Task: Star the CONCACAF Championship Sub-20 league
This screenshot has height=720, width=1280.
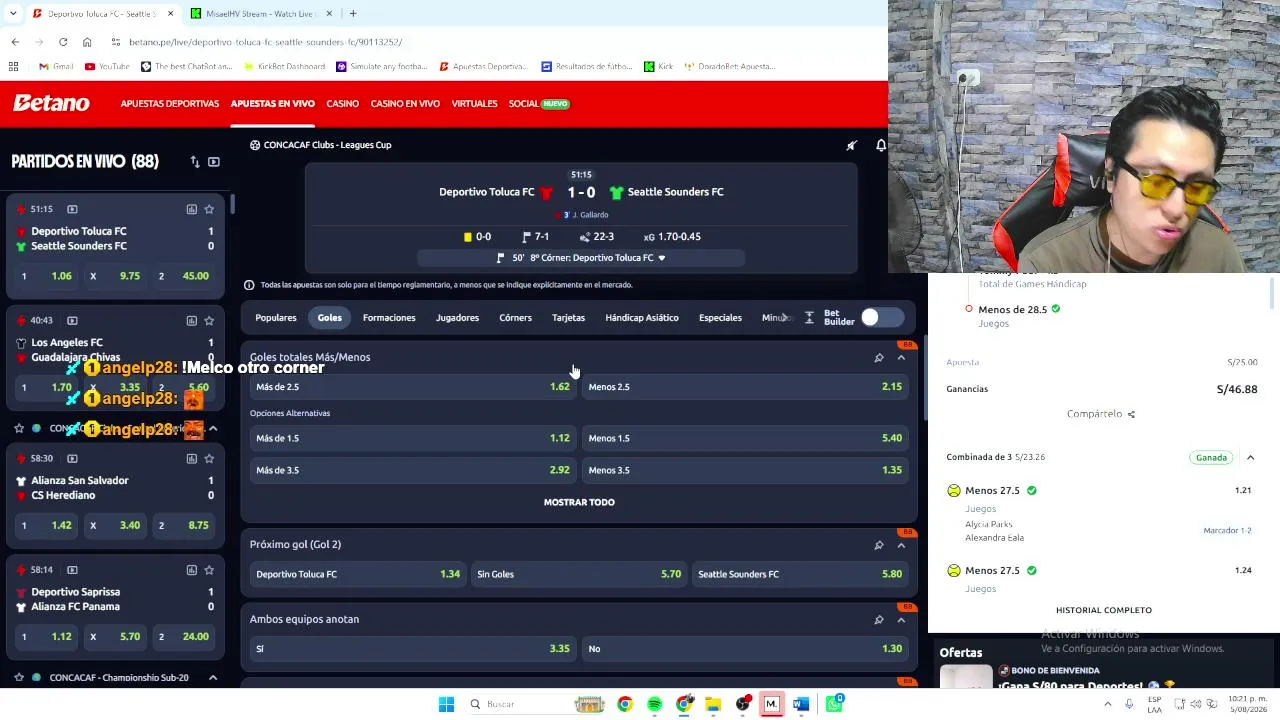Action: pyautogui.click(x=19, y=677)
